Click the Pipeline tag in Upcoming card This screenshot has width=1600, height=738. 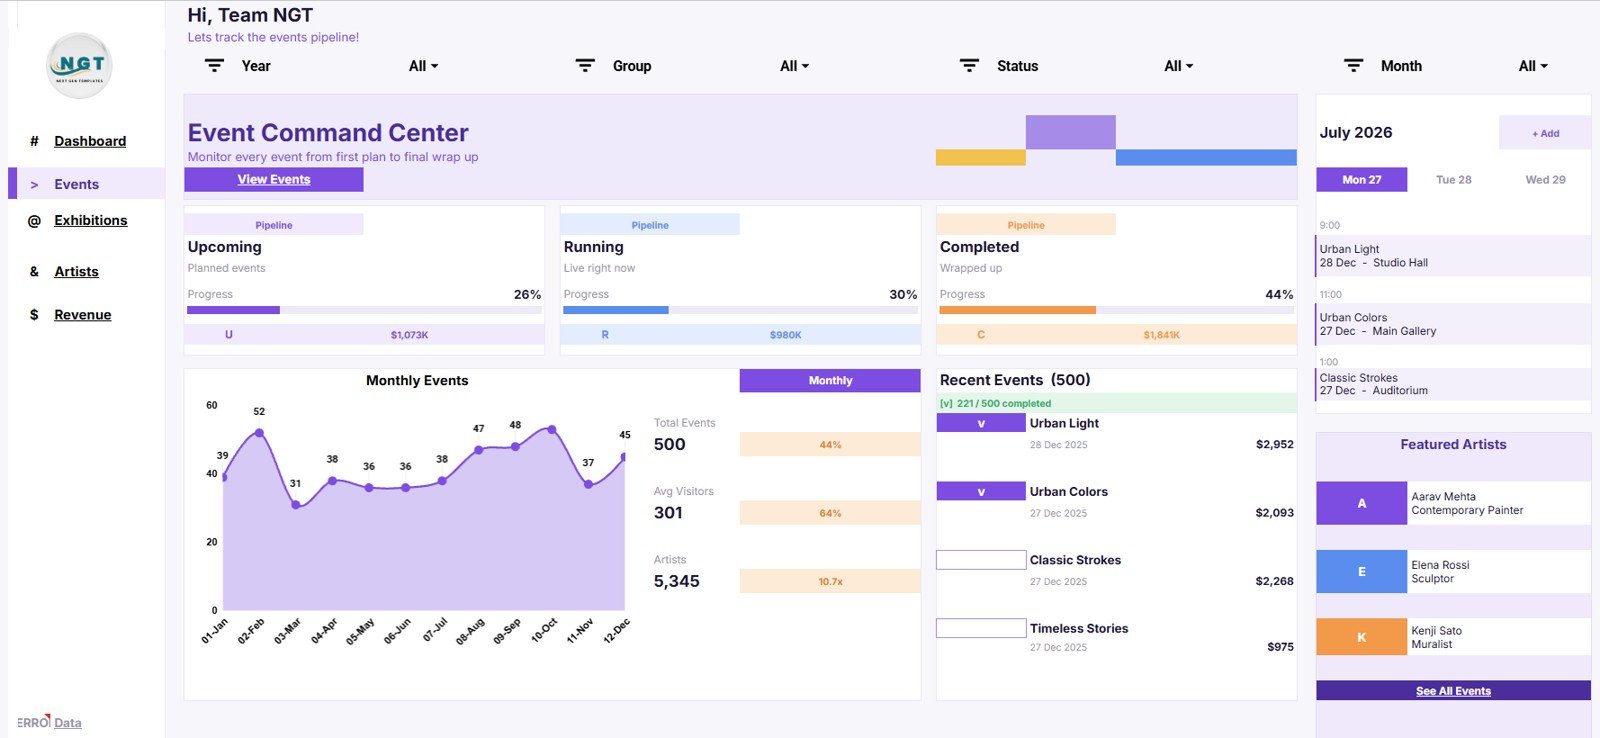[x=274, y=225]
